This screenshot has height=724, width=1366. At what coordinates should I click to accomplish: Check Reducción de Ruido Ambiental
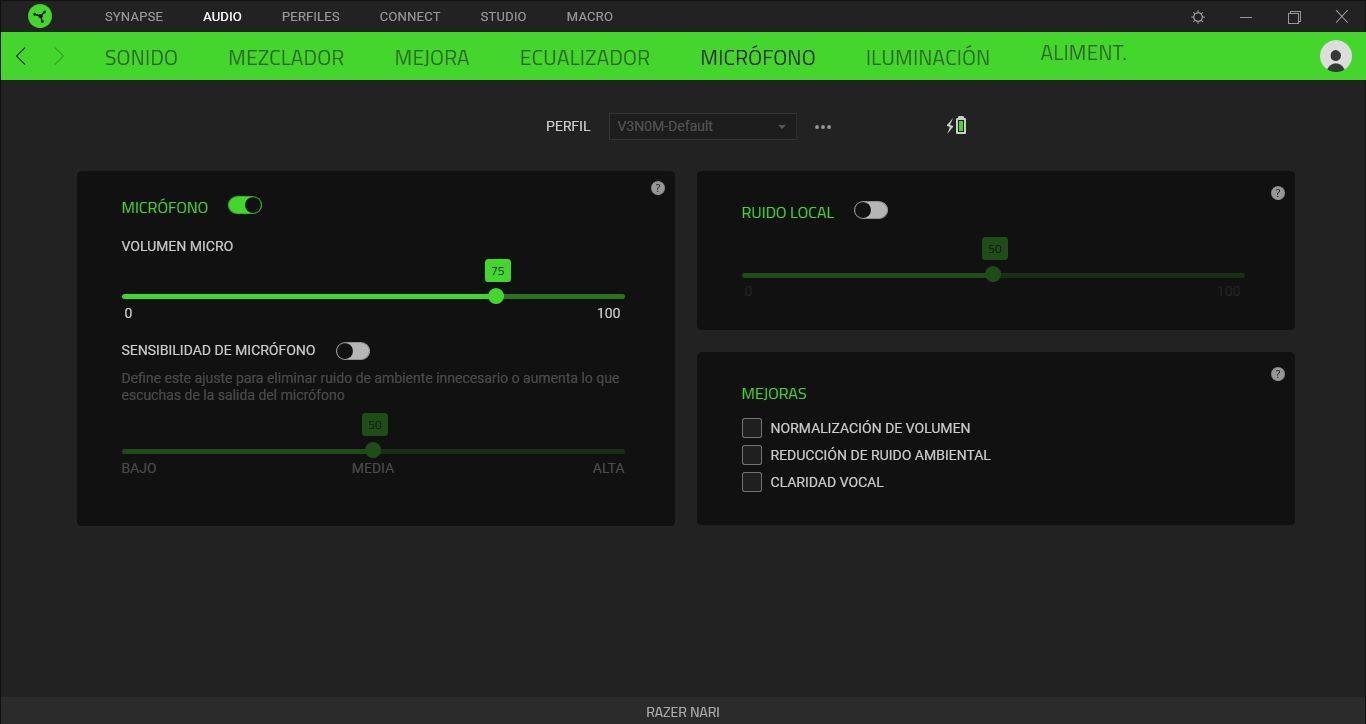[x=752, y=455]
